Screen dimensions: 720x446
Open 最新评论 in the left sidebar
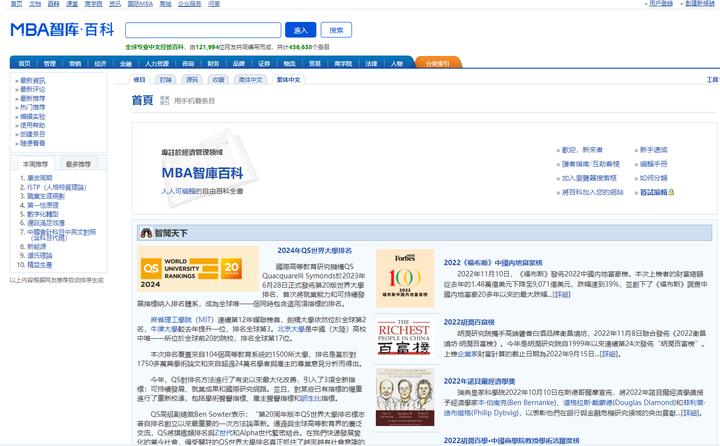click(x=33, y=89)
